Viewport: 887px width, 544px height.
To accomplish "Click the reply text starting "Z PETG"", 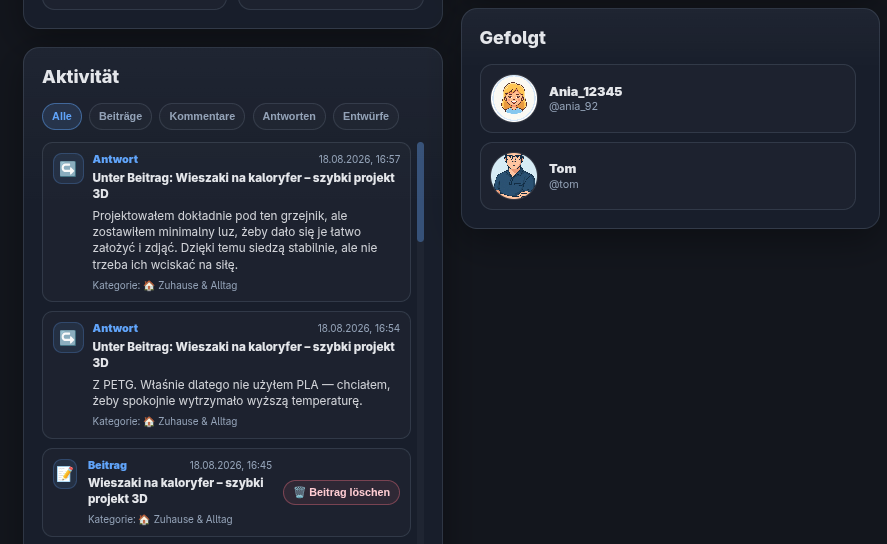I will [x=241, y=393].
